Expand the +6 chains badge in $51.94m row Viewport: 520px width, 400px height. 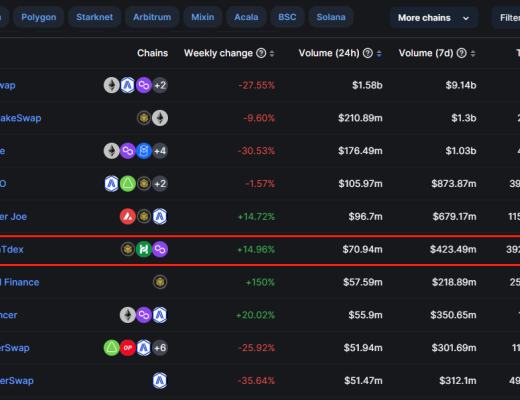click(160, 348)
